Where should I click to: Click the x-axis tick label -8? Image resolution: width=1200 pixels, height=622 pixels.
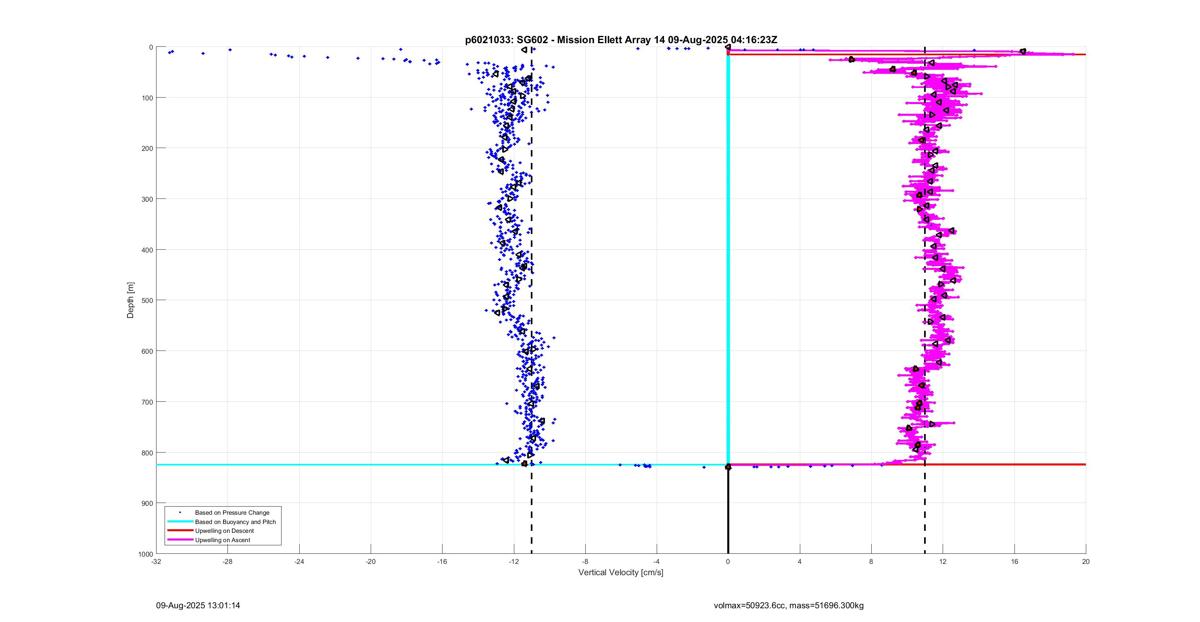[x=585, y=561]
